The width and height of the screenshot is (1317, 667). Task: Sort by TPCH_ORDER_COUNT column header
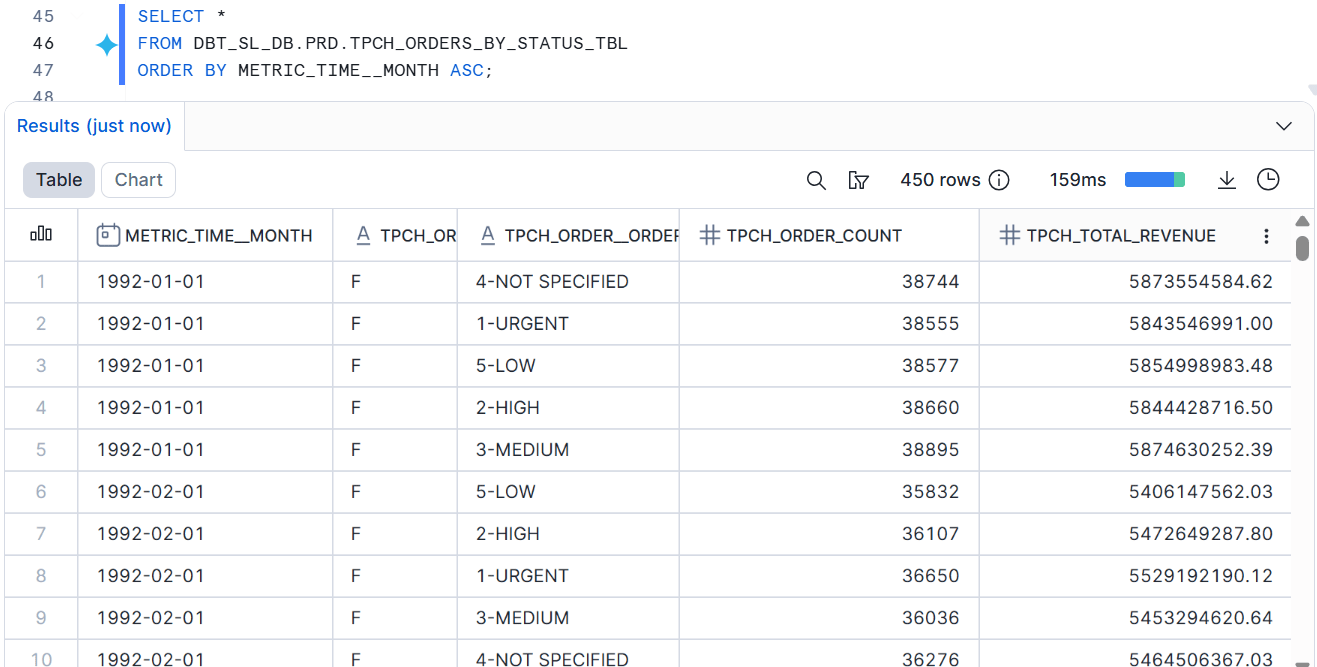coord(814,236)
